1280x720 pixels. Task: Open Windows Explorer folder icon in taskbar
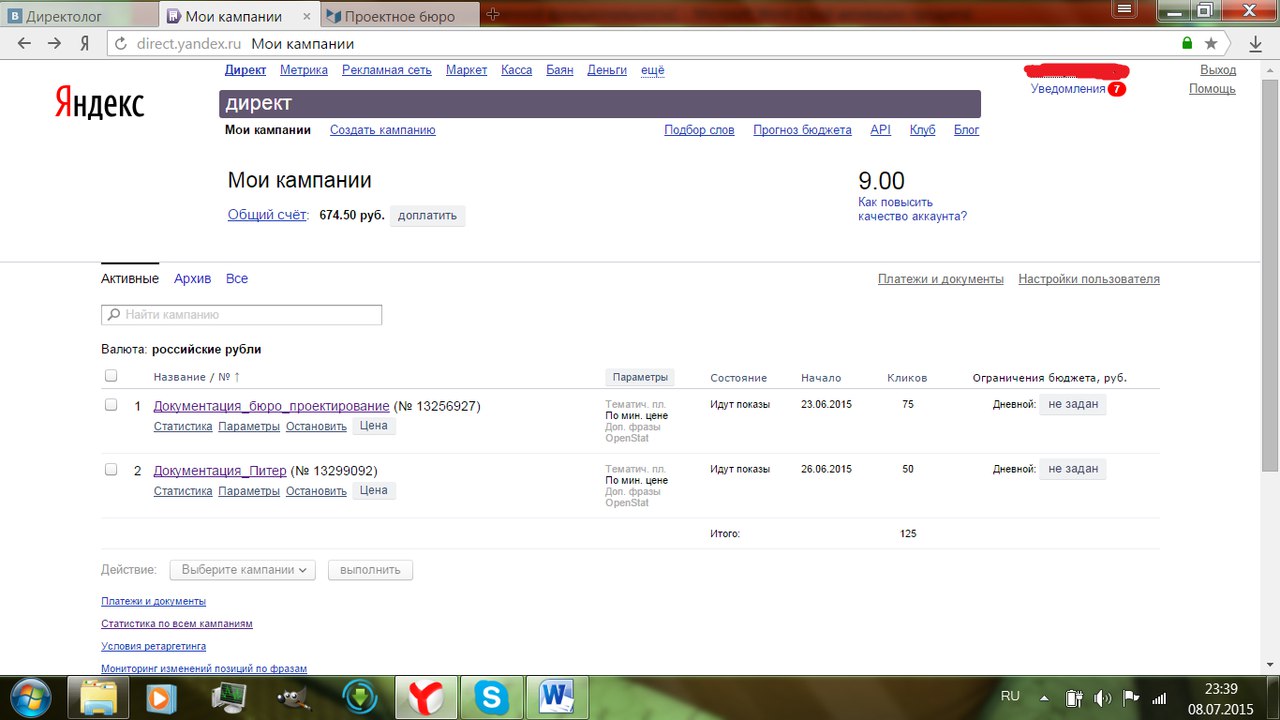(99, 697)
